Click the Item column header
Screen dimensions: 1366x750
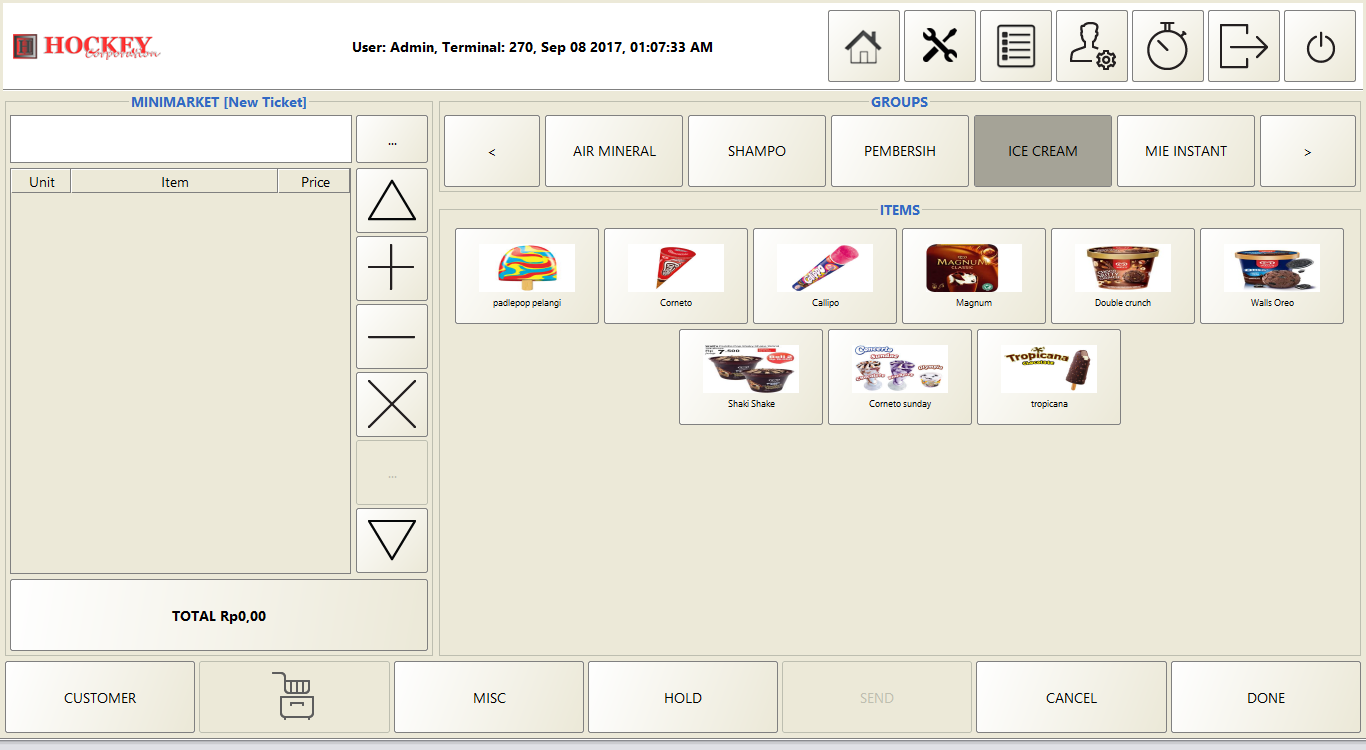[x=175, y=181]
